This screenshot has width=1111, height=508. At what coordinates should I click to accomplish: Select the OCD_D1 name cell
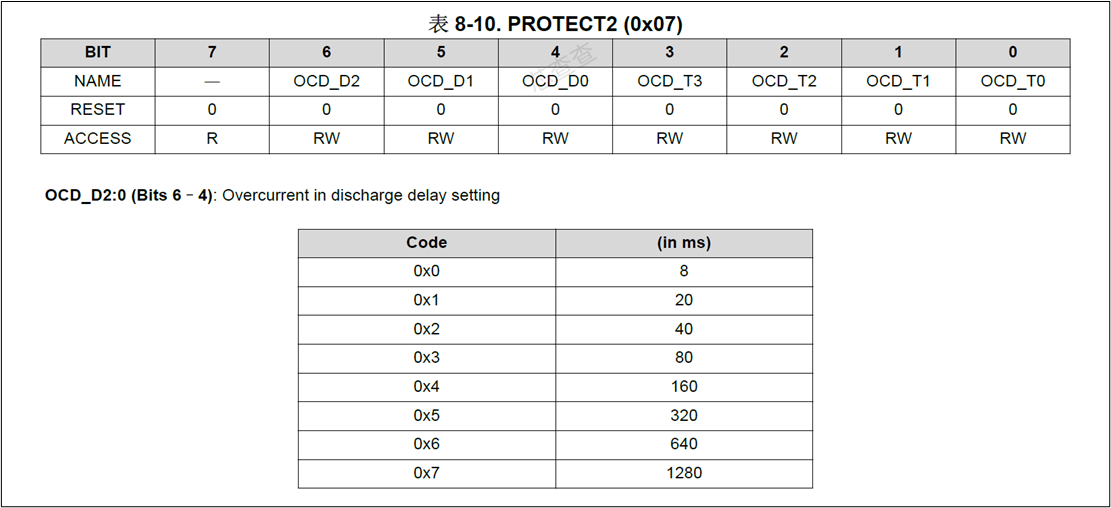pos(441,81)
